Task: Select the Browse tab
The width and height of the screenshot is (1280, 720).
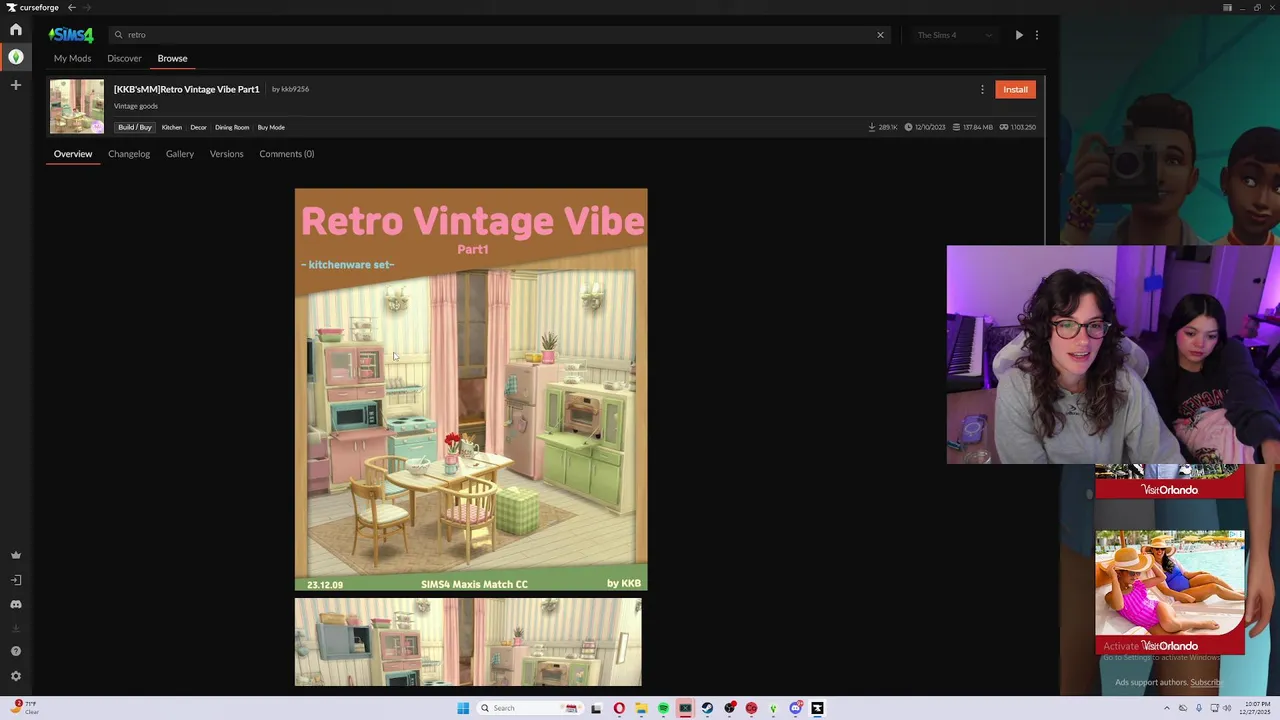Action: tap(172, 58)
